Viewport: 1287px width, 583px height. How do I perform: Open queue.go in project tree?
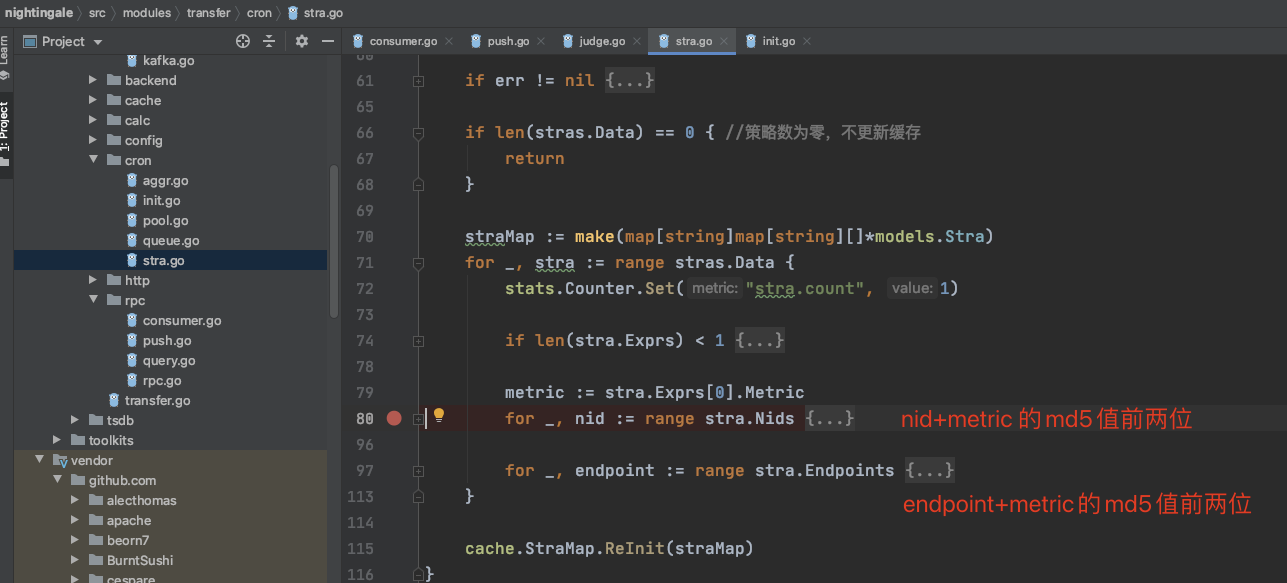point(171,240)
